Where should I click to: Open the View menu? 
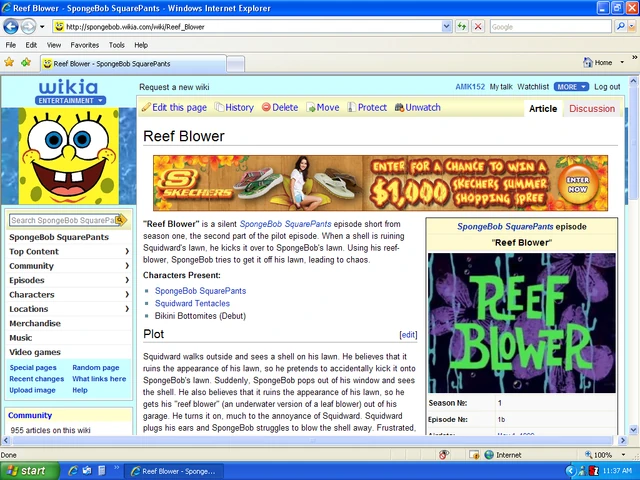[53, 45]
